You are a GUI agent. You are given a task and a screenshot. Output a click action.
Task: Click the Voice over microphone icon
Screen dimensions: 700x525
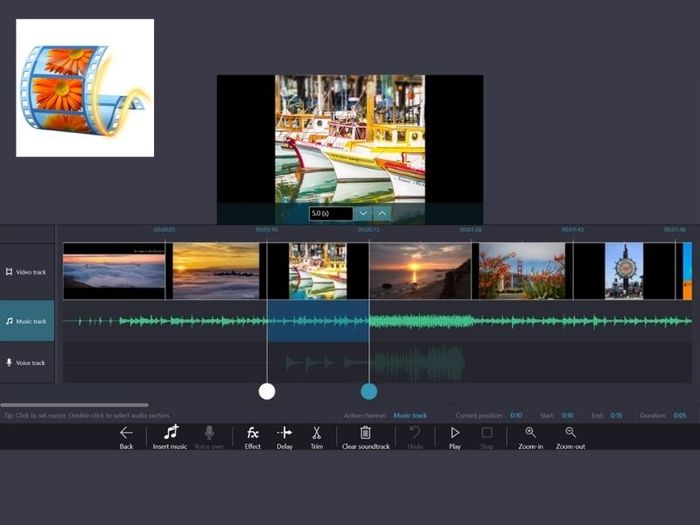pos(209,432)
